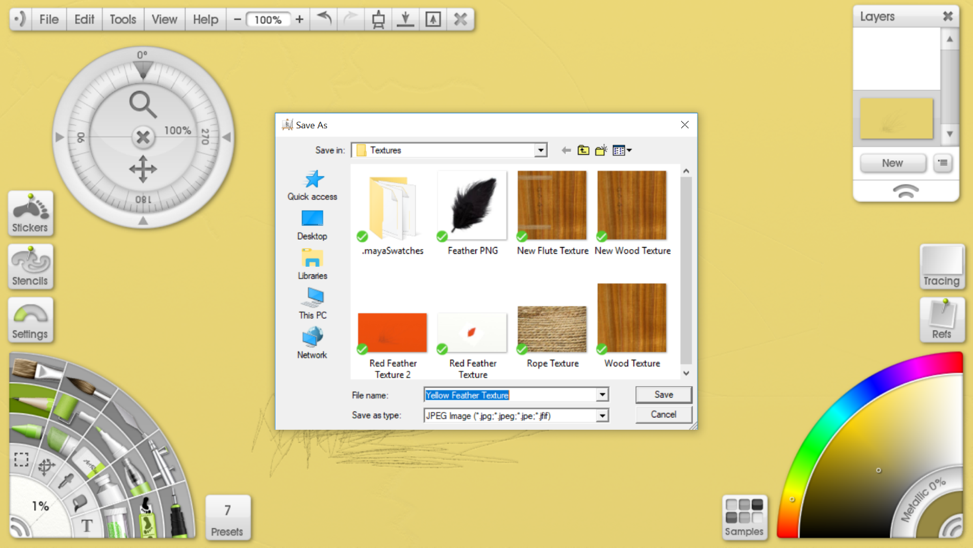Toggle the Tracing panel
The height and width of the screenshot is (548, 973).
pyautogui.click(x=941, y=267)
